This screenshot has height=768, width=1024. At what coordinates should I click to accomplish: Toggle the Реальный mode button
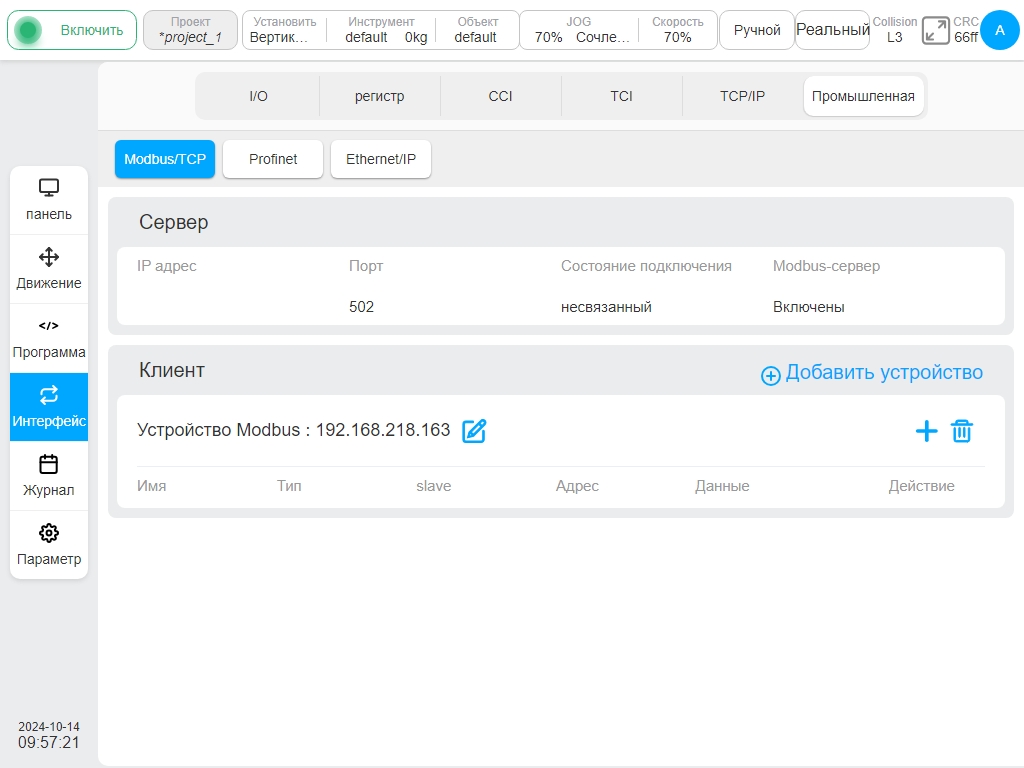coord(833,30)
